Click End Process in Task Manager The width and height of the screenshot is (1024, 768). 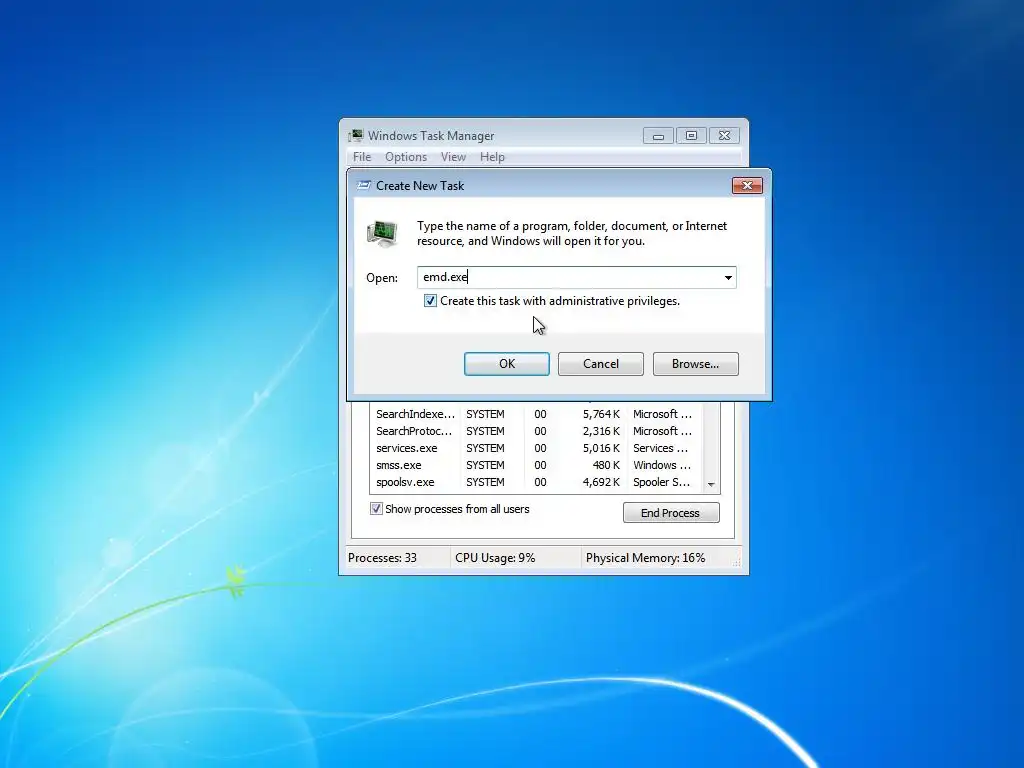point(671,513)
